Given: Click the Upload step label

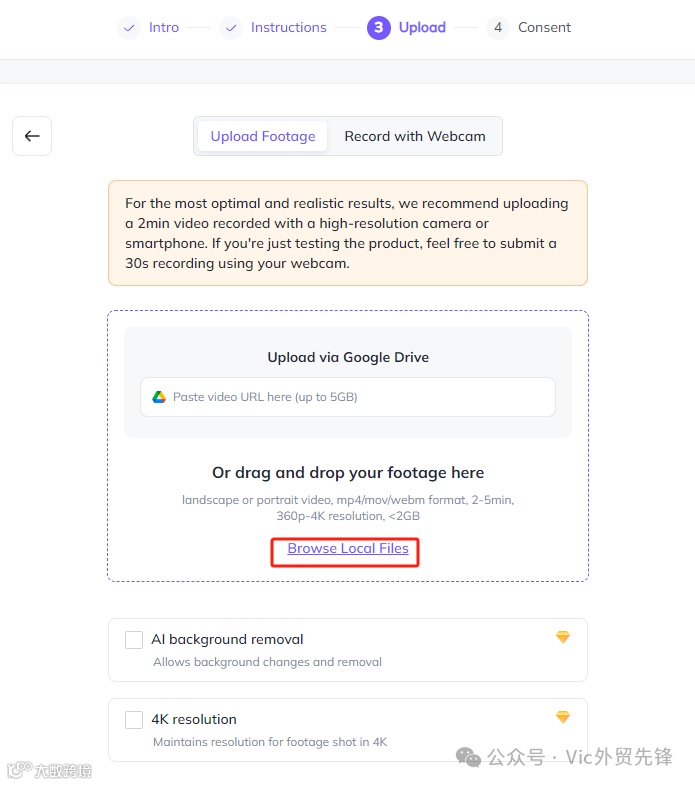Looking at the screenshot, I should pos(422,28).
